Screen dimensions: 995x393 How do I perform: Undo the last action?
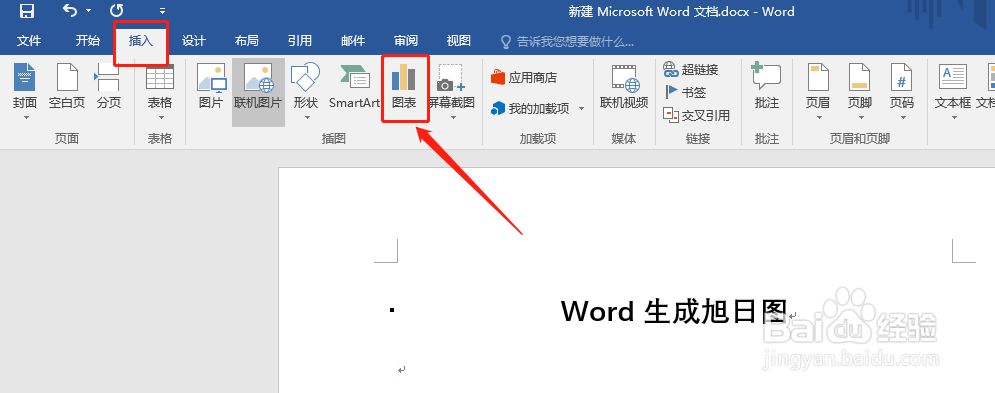(x=70, y=11)
